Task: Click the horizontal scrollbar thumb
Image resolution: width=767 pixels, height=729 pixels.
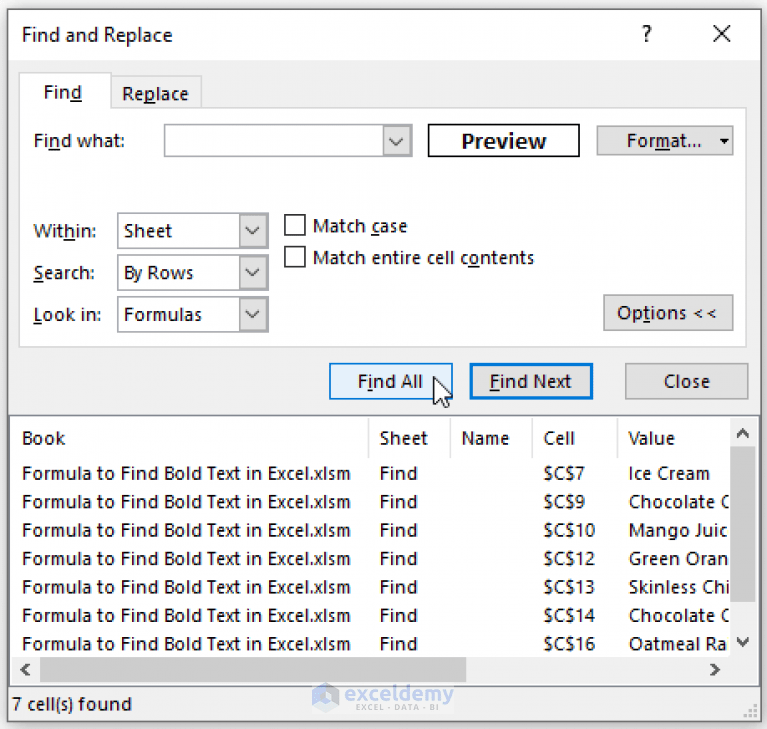Action: tap(253, 669)
